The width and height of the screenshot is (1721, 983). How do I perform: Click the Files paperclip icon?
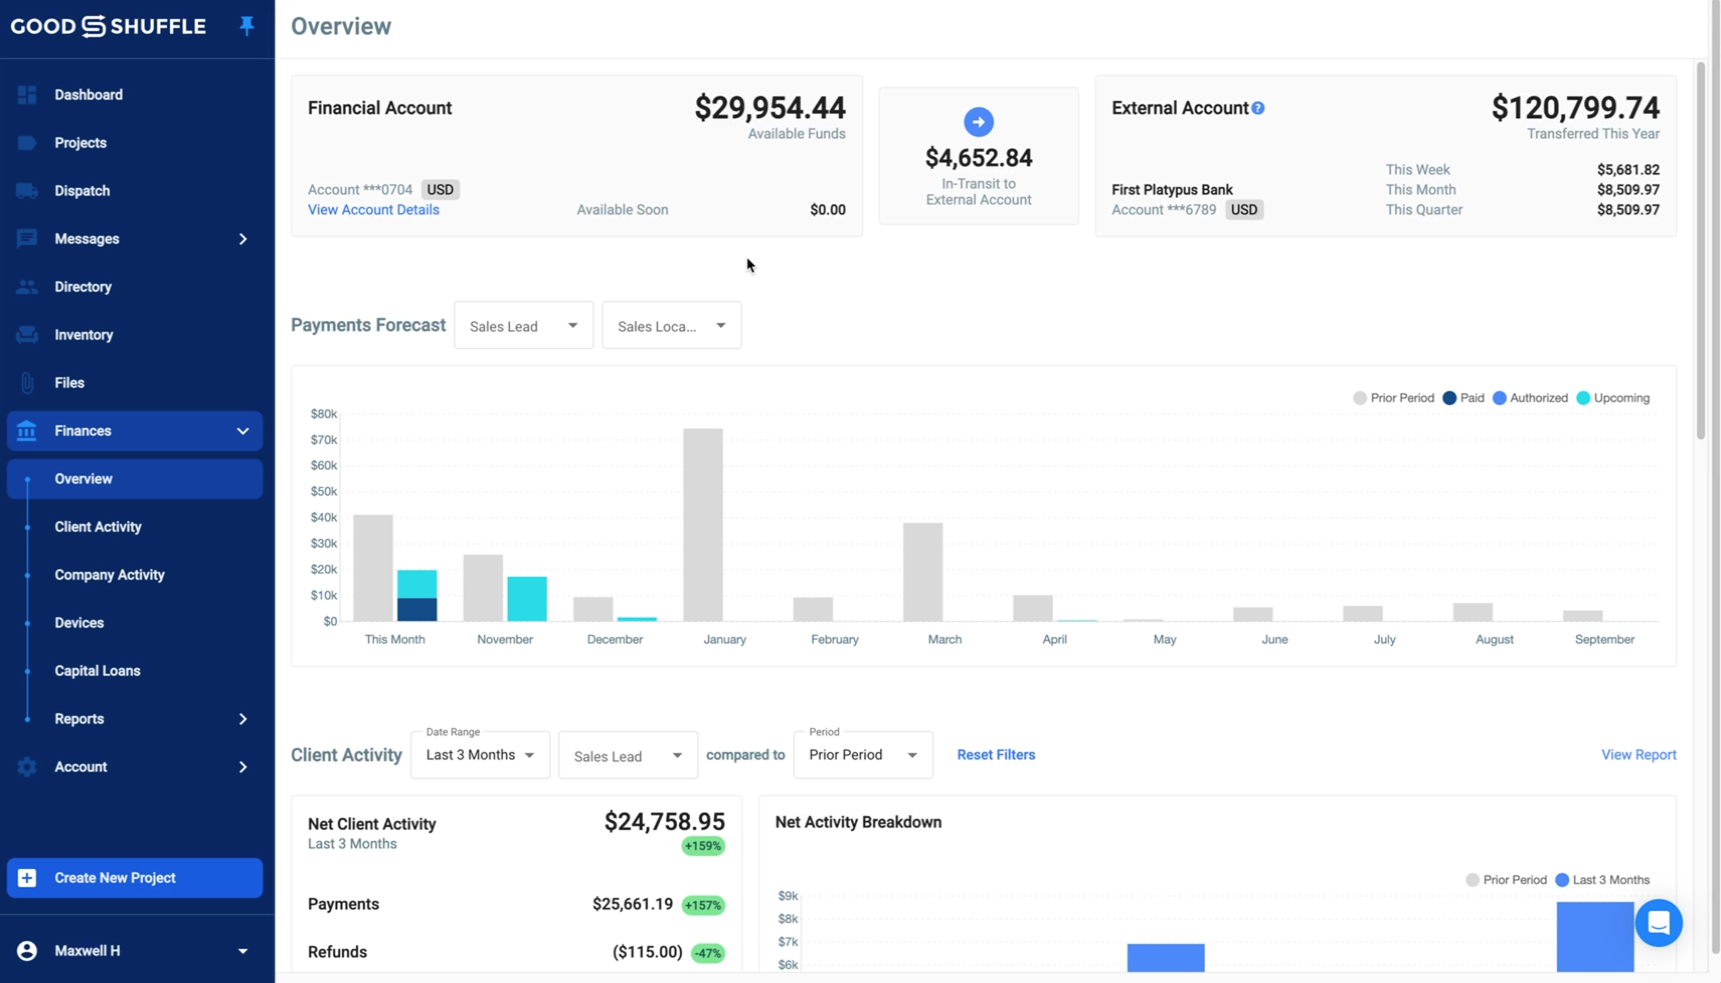(x=27, y=383)
